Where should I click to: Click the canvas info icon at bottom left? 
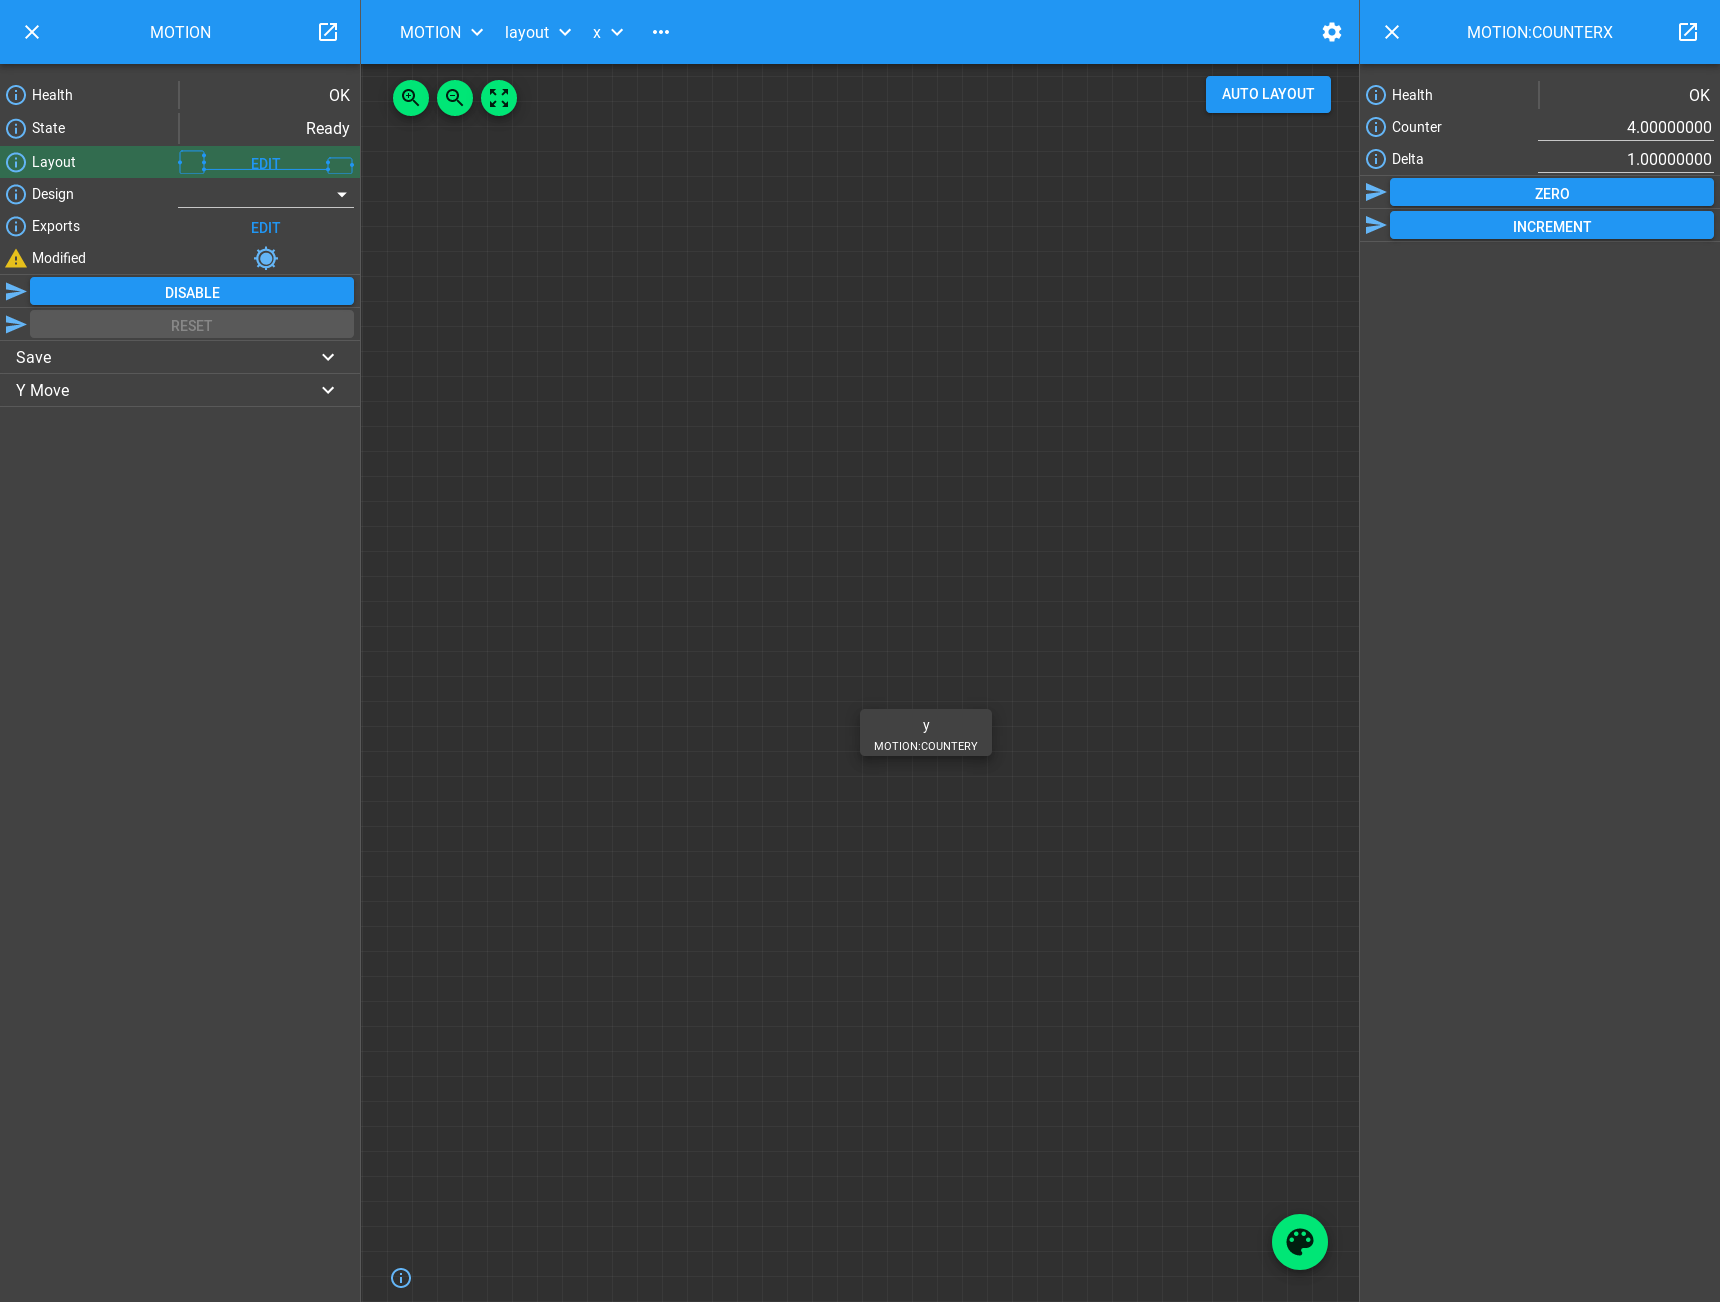point(401,1278)
